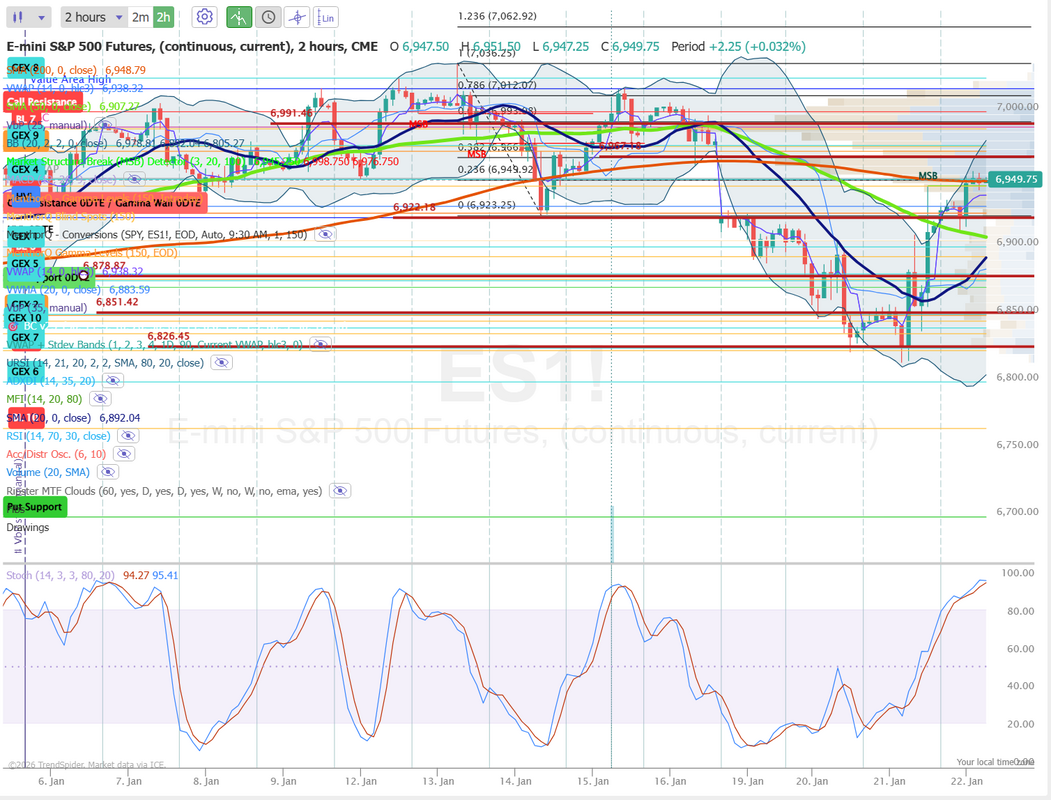Click the 6,949.75 current price tag
The height and width of the screenshot is (800, 1051).
pyautogui.click(x=1015, y=179)
